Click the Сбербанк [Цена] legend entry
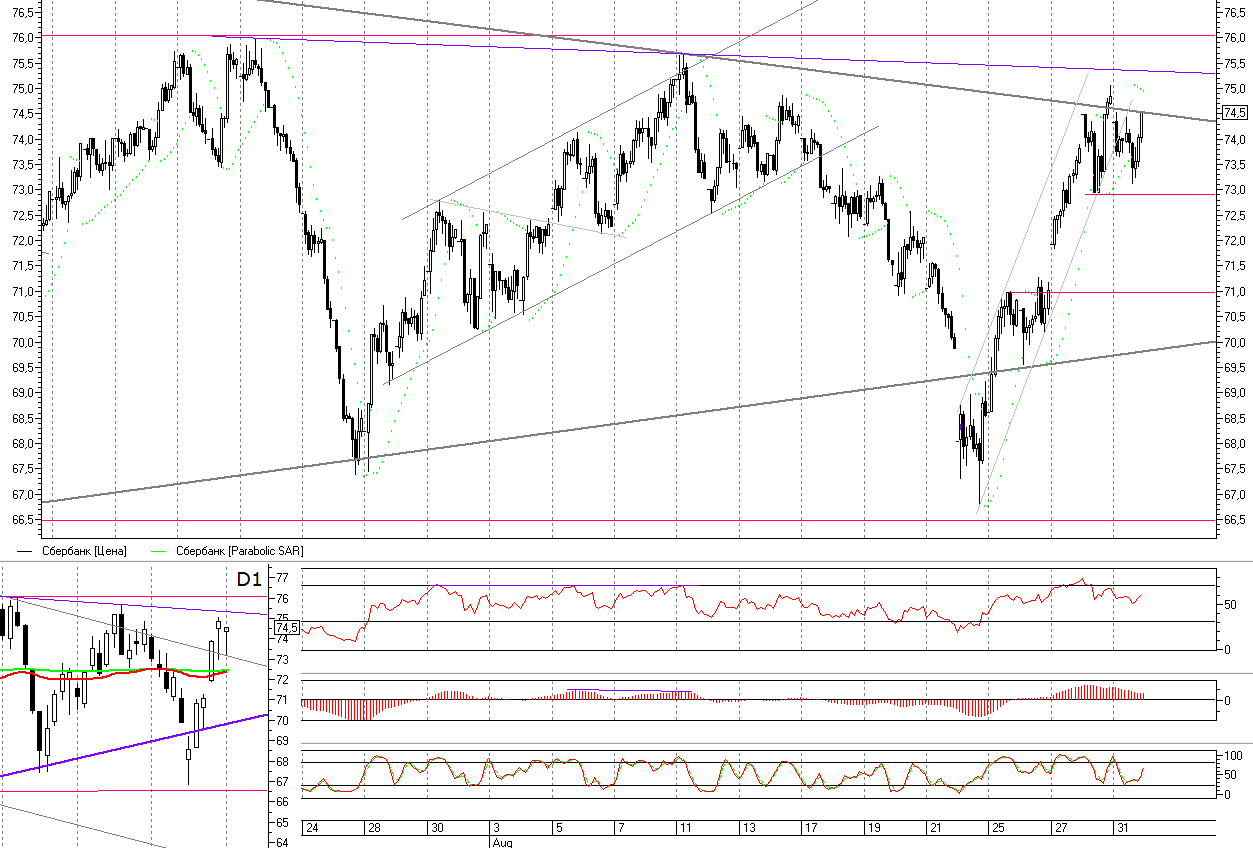1253x848 pixels. point(84,551)
